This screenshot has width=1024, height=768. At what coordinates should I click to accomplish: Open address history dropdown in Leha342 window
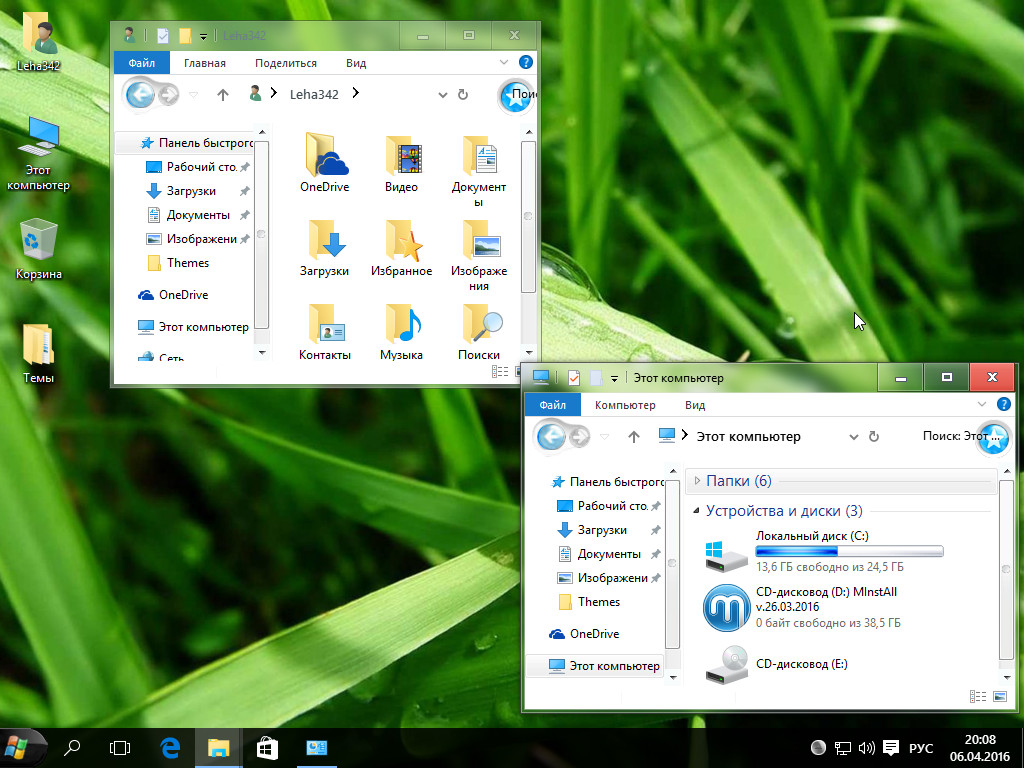click(x=443, y=95)
